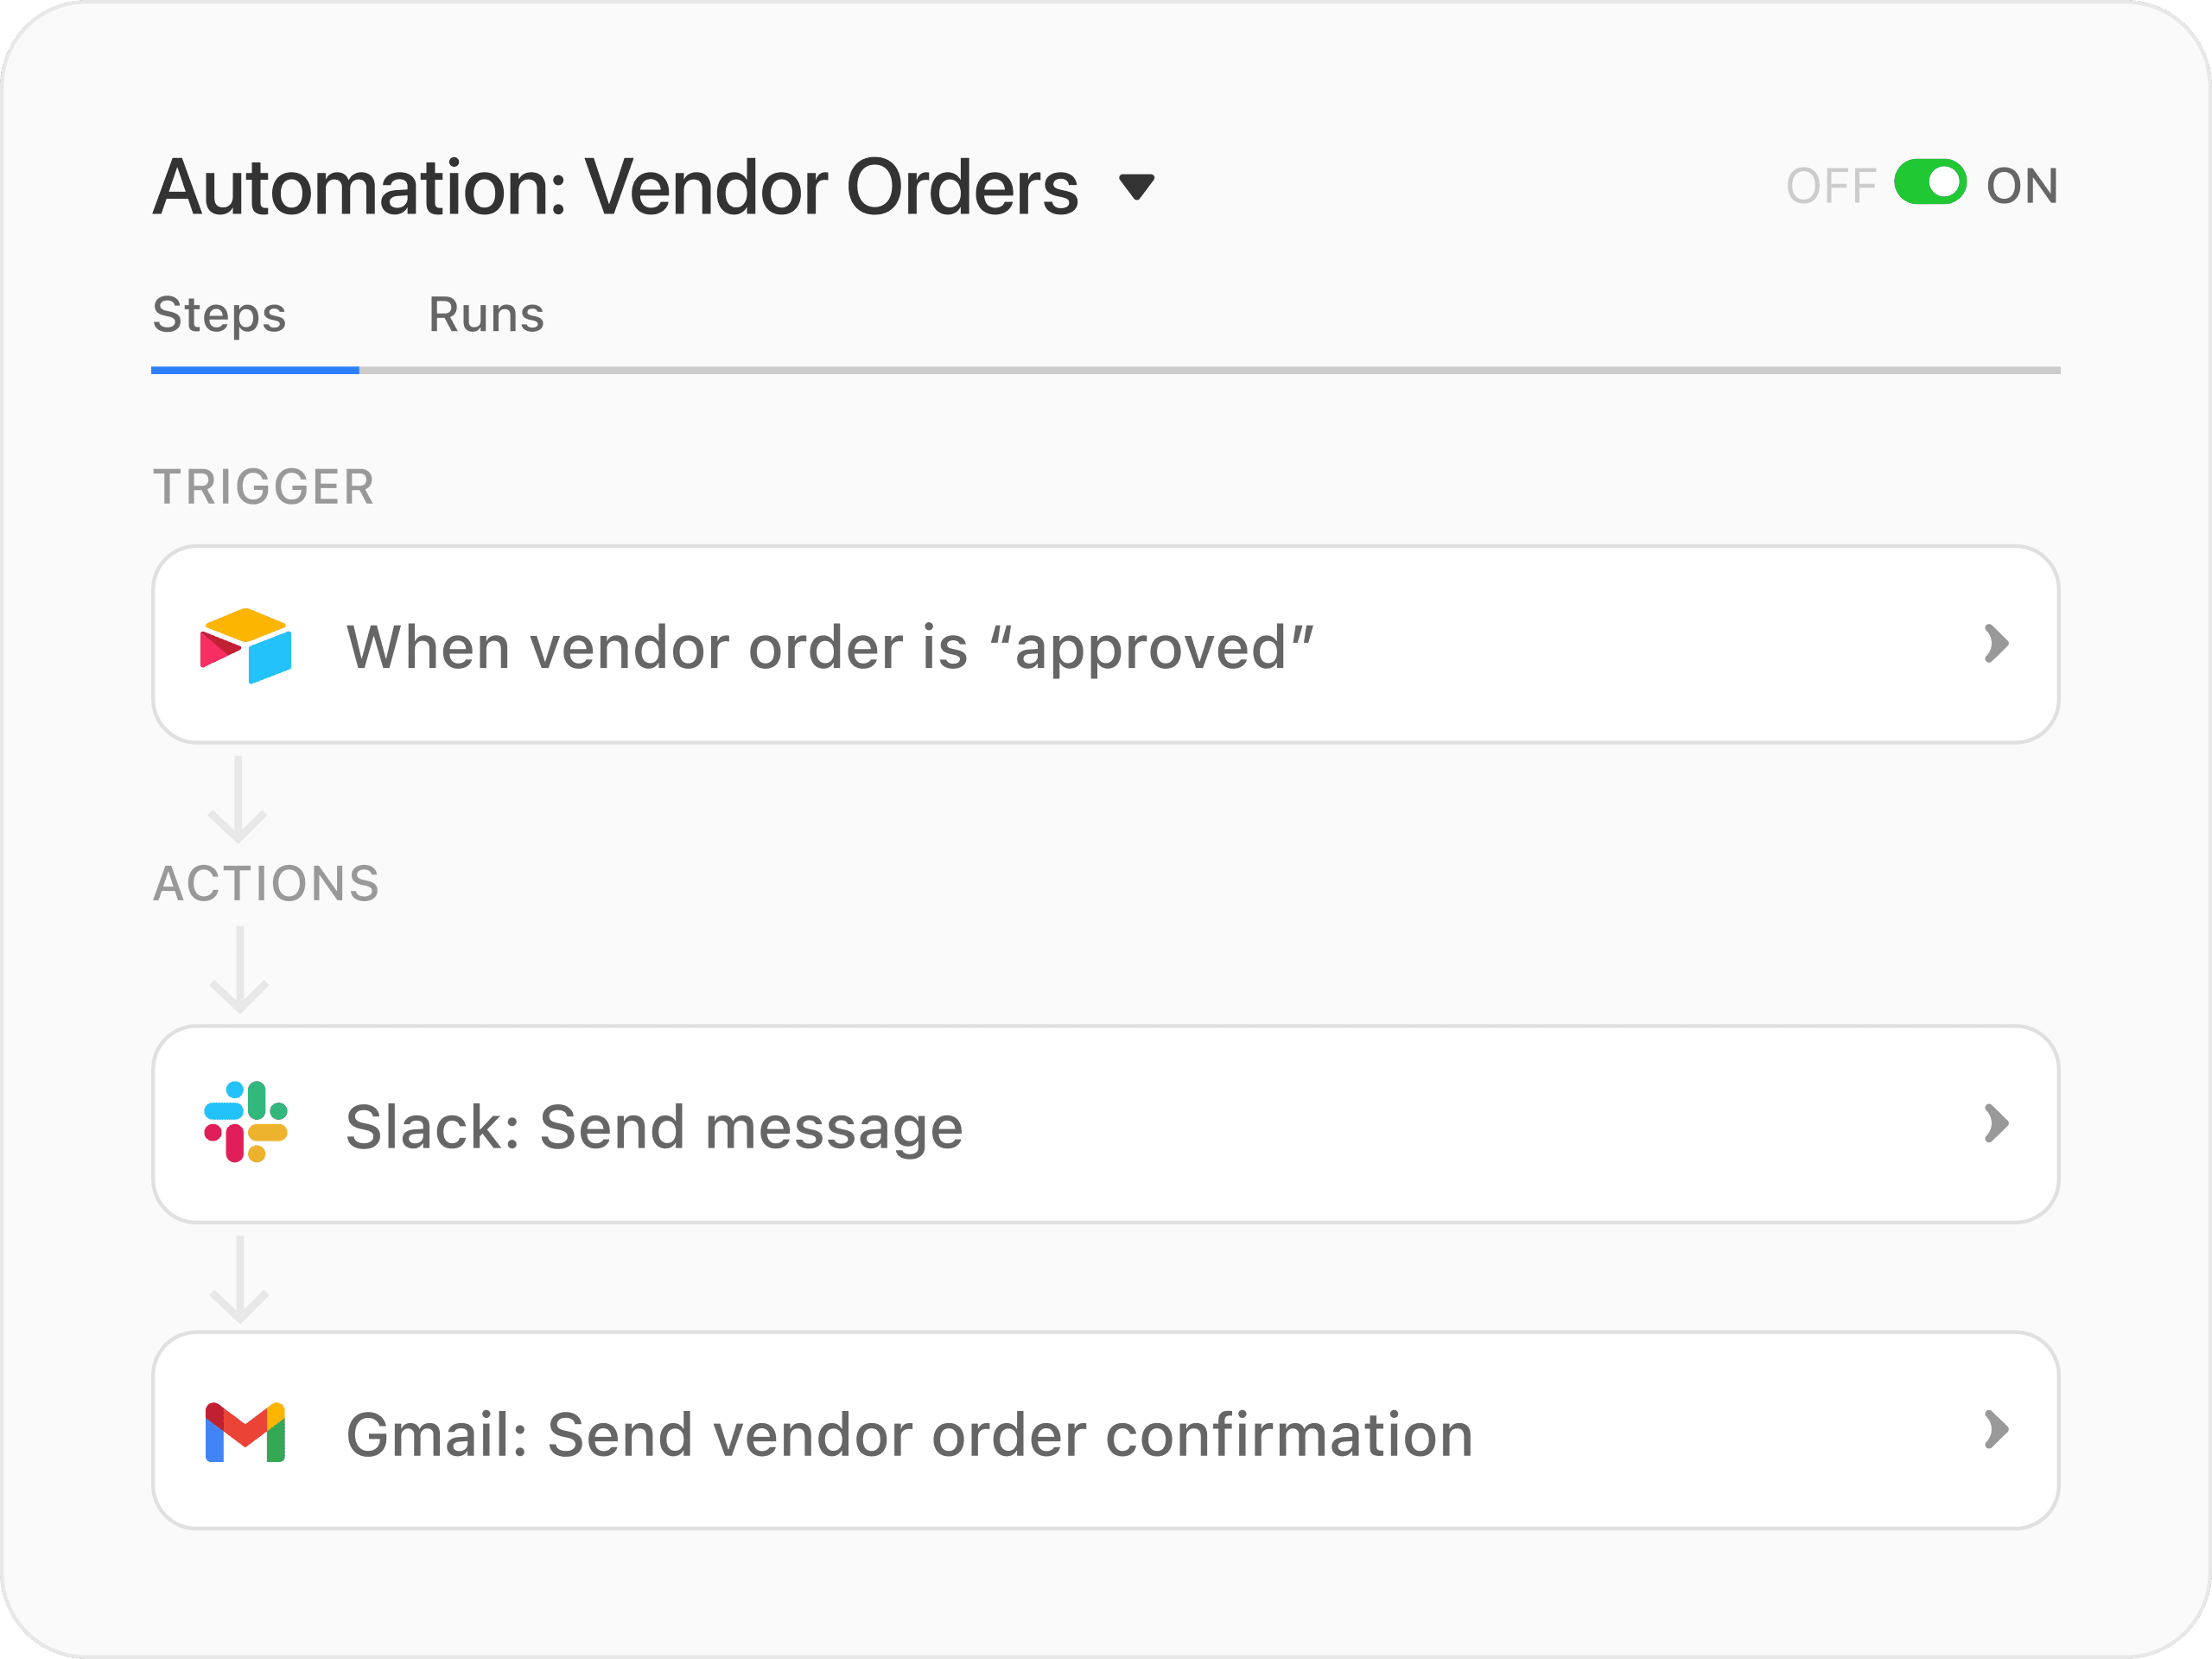This screenshot has width=2212, height=1659.
Task: Expand the Slack step chevron
Action: point(1995,1123)
